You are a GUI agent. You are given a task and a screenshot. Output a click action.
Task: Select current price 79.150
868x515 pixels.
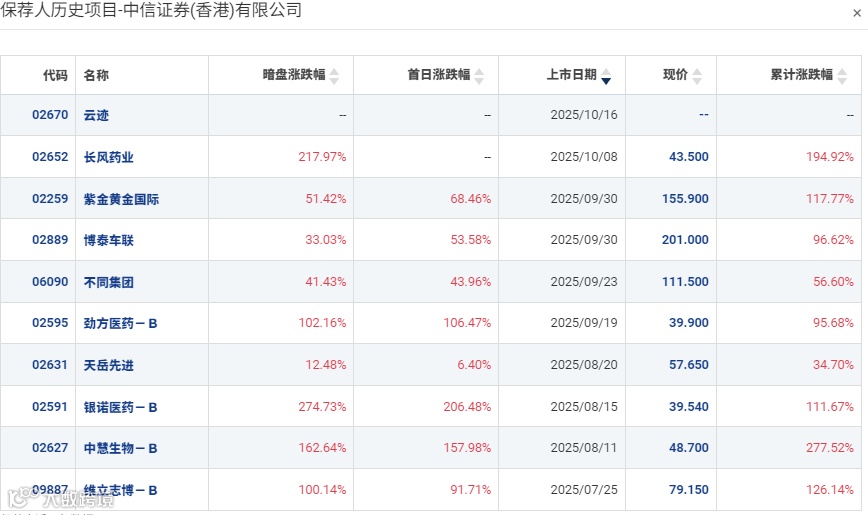[x=689, y=490]
